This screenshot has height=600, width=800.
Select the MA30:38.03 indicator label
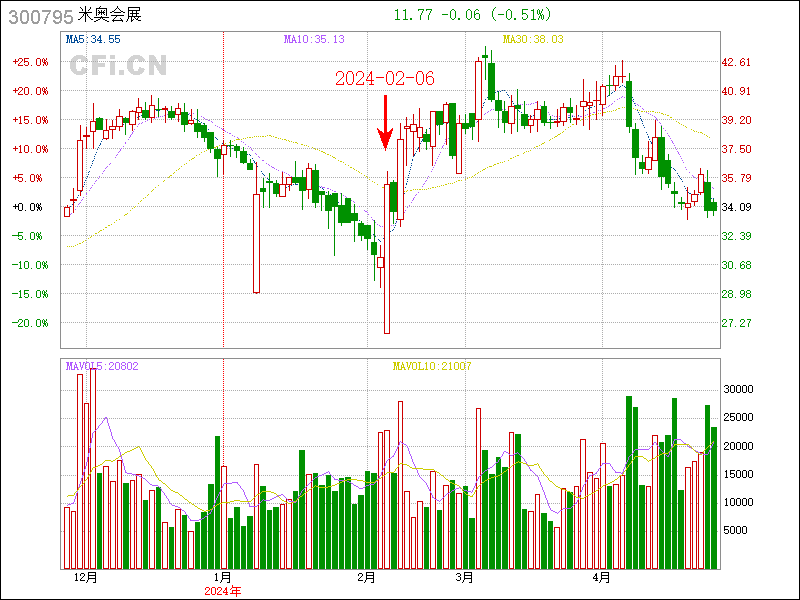pos(533,39)
